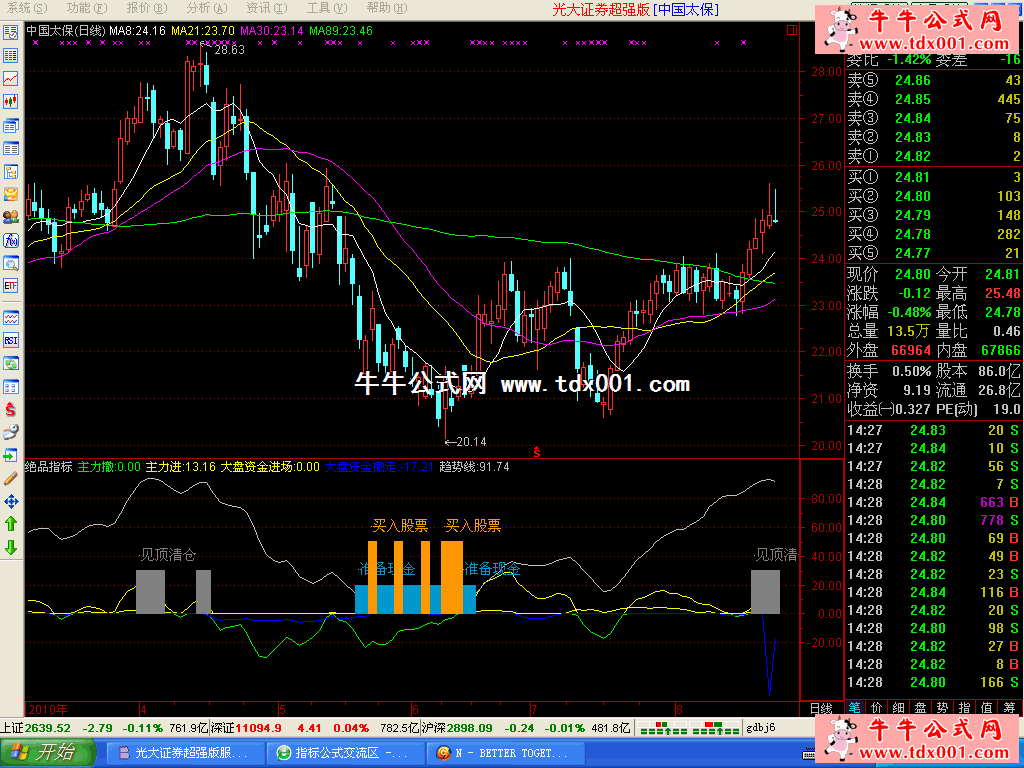Click the 日线 period button
The height and width of the screenshot is (768, 1024).
(822, 709)
